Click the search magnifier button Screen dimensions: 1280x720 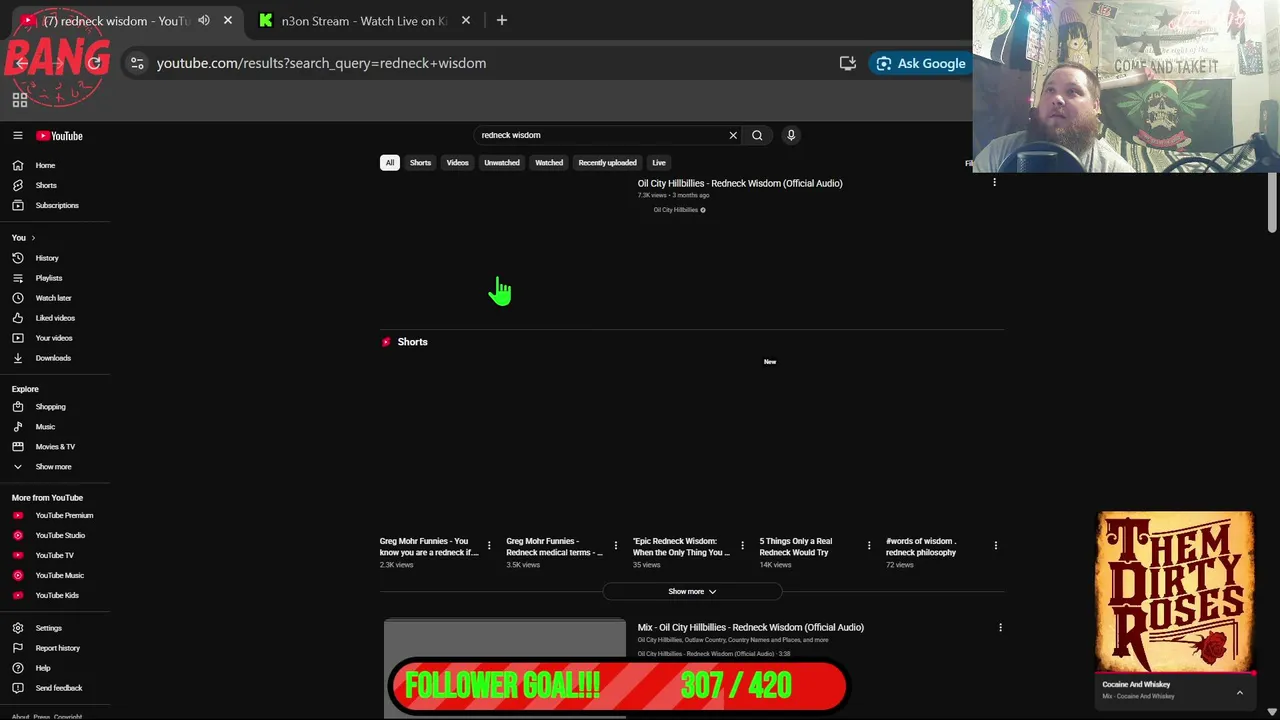click(757, 135)
